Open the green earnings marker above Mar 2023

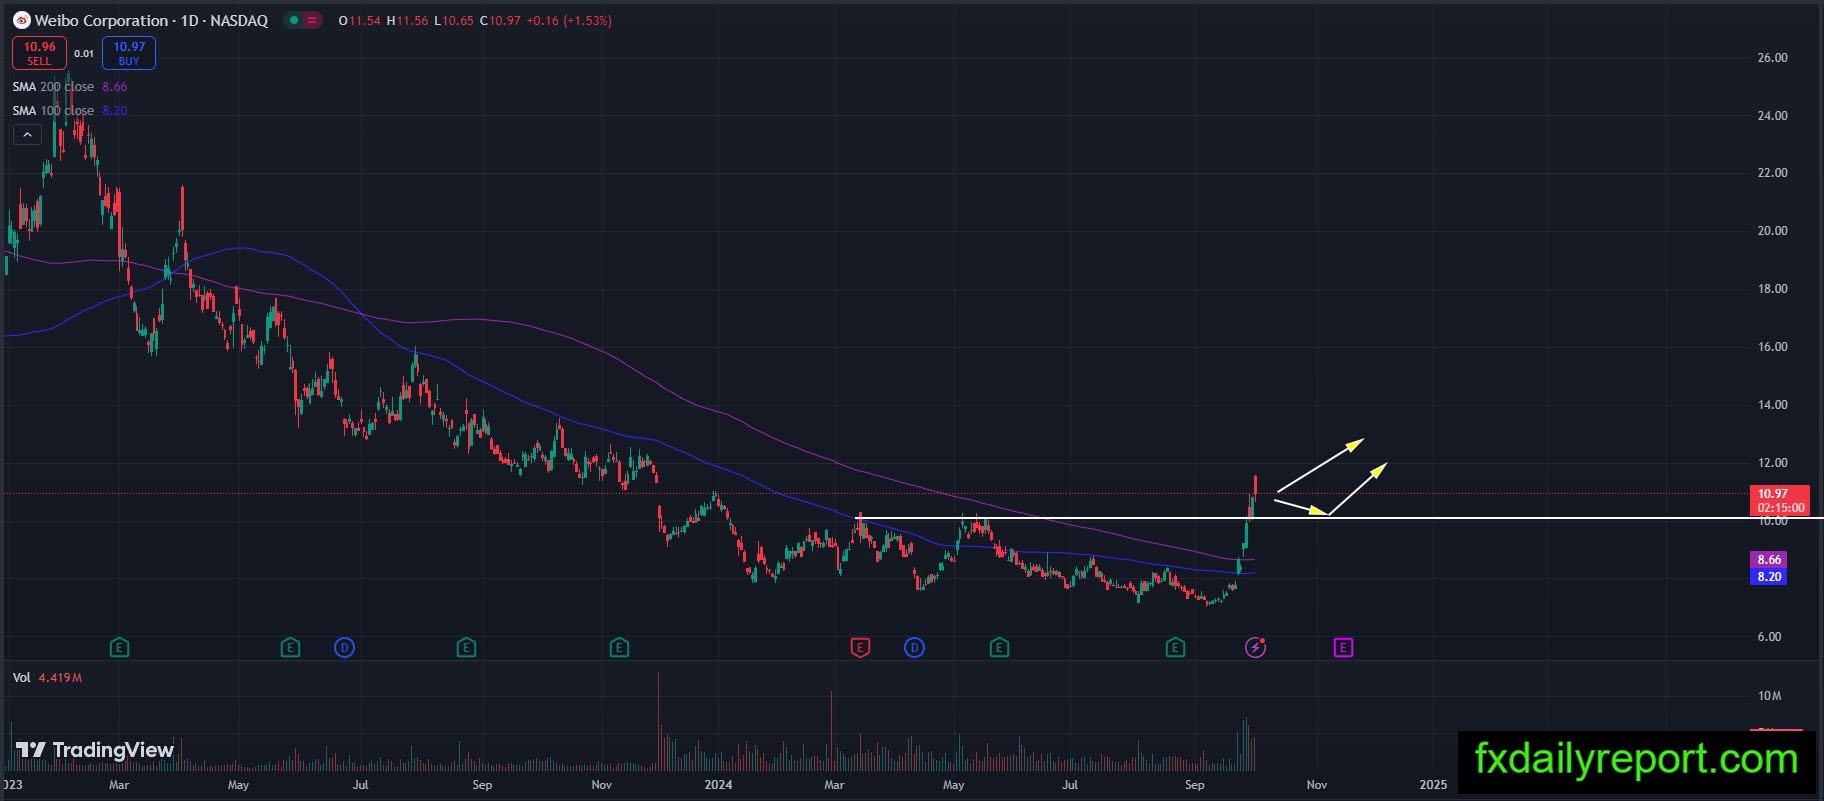click(119, 648)
